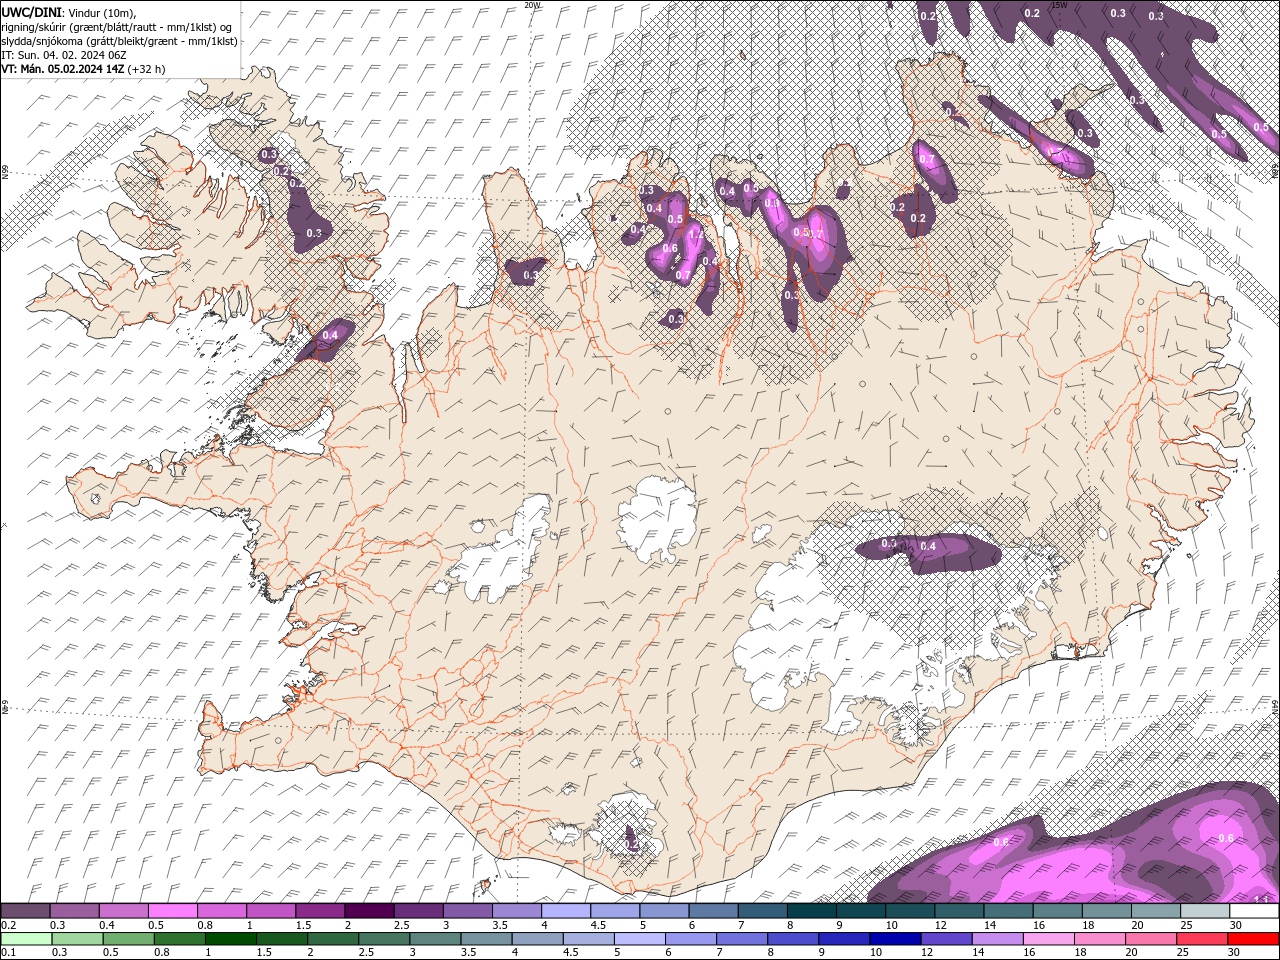Click the 1.1 precipitation value in the southeast sea
1280x960 pixels.
pos(1260,899)
